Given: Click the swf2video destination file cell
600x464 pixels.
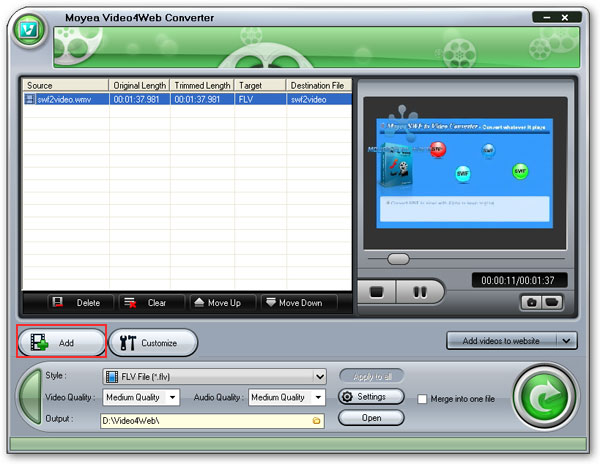Looking at the screenshot, I should coord(319,99).
